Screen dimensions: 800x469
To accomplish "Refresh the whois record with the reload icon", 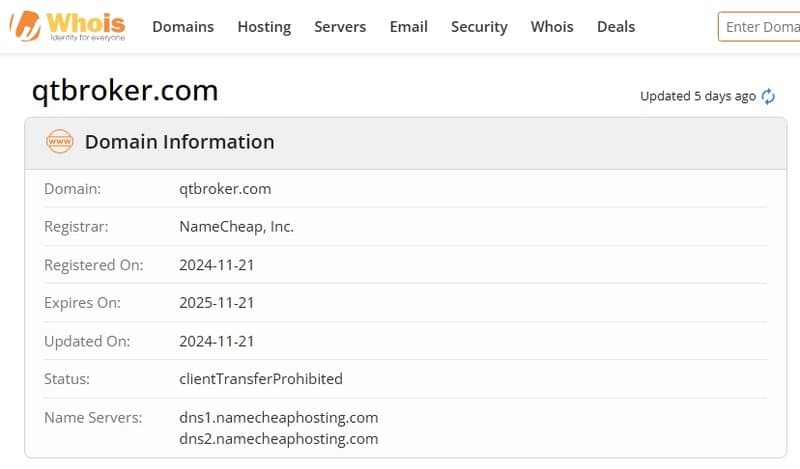I will pyautogui.click(x=768, y=96).
